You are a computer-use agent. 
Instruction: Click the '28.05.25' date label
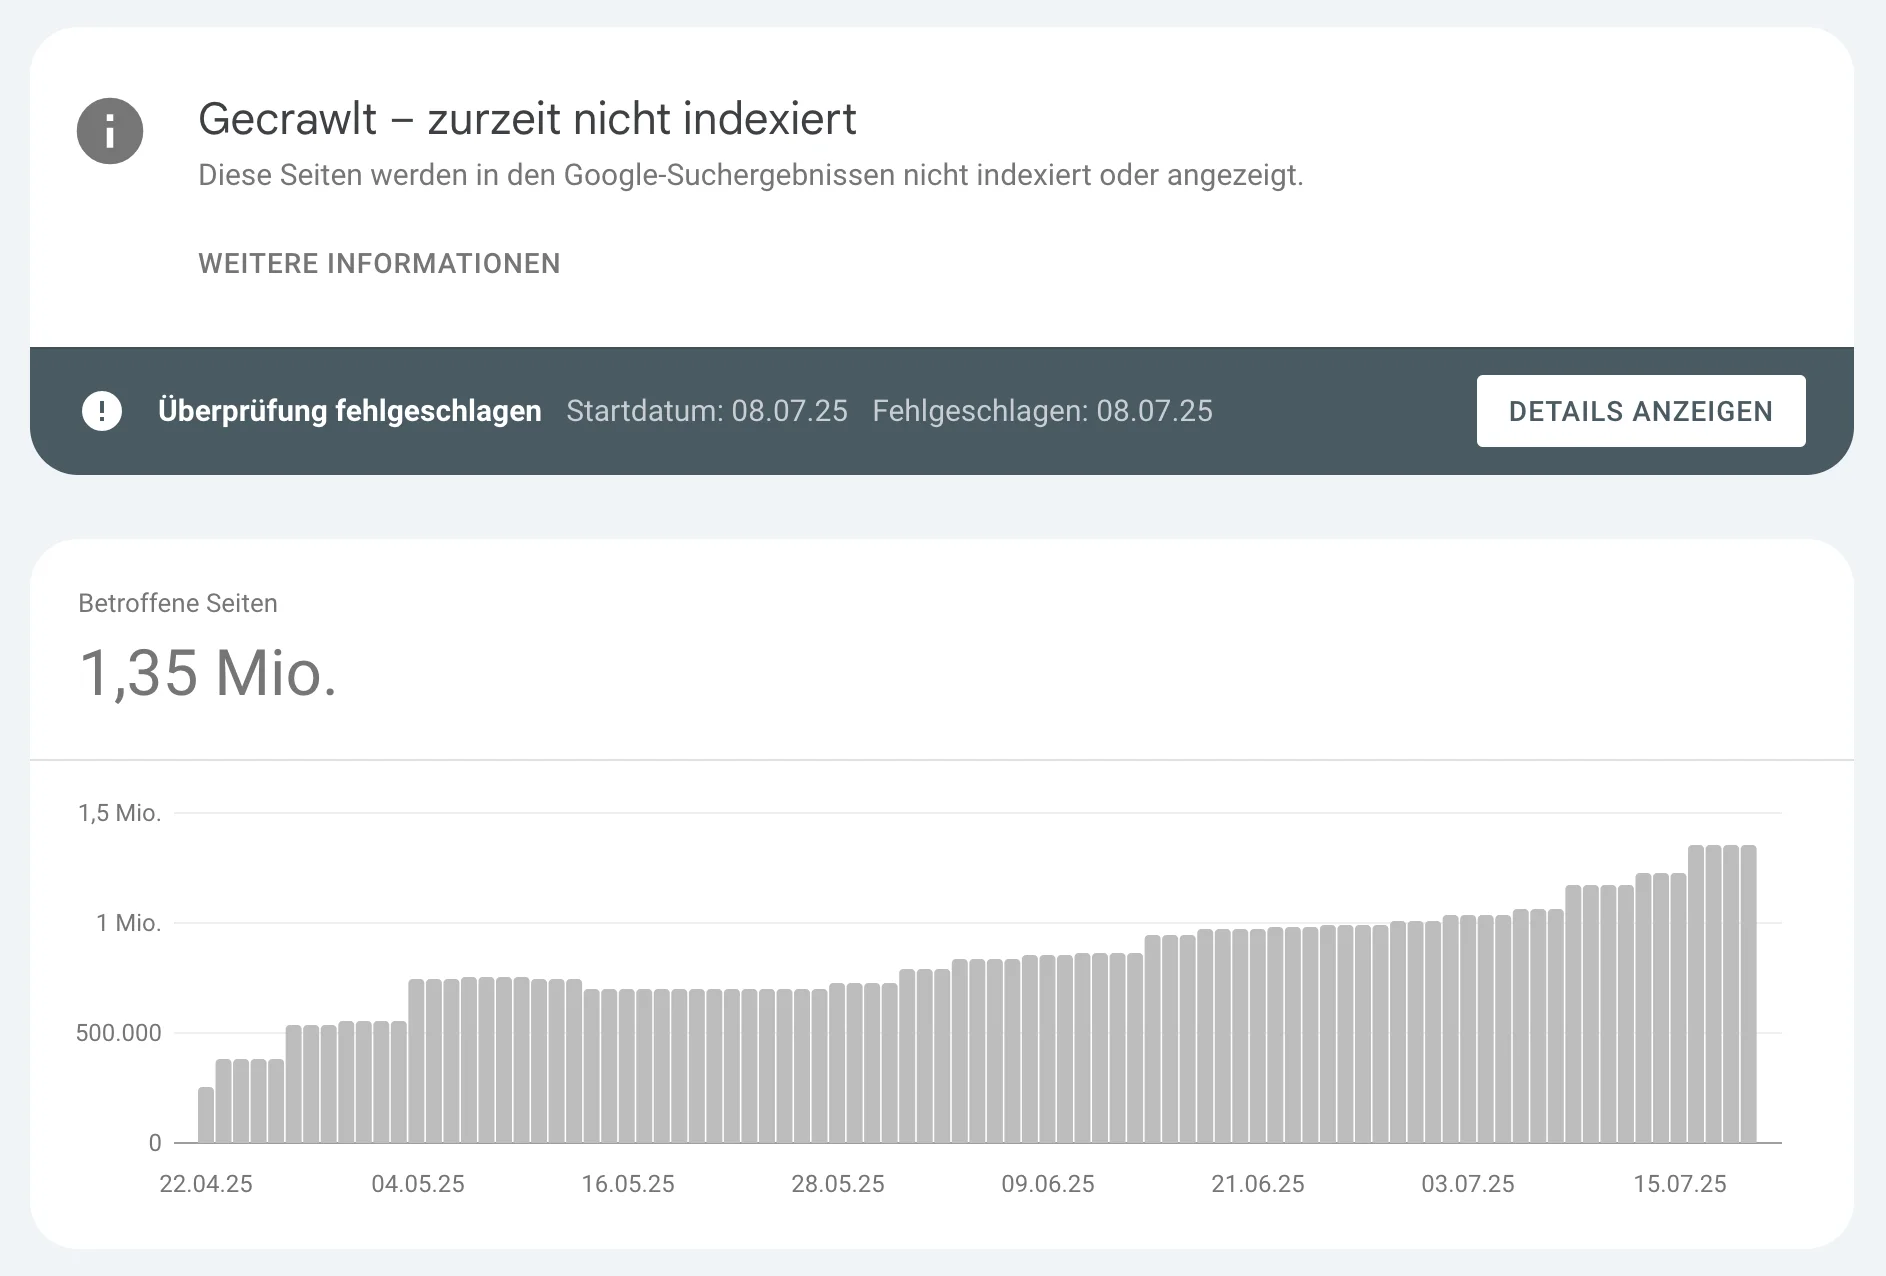coord(838,1184)
